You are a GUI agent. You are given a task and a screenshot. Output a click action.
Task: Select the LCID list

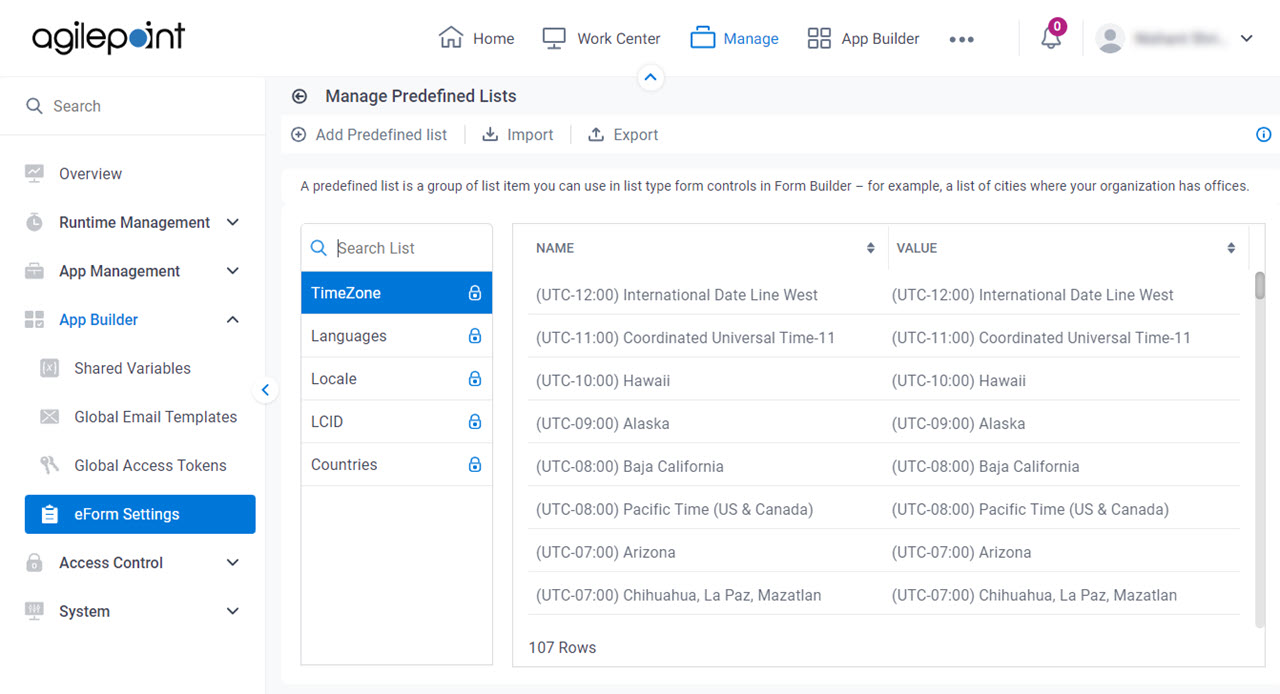(397, 422)
